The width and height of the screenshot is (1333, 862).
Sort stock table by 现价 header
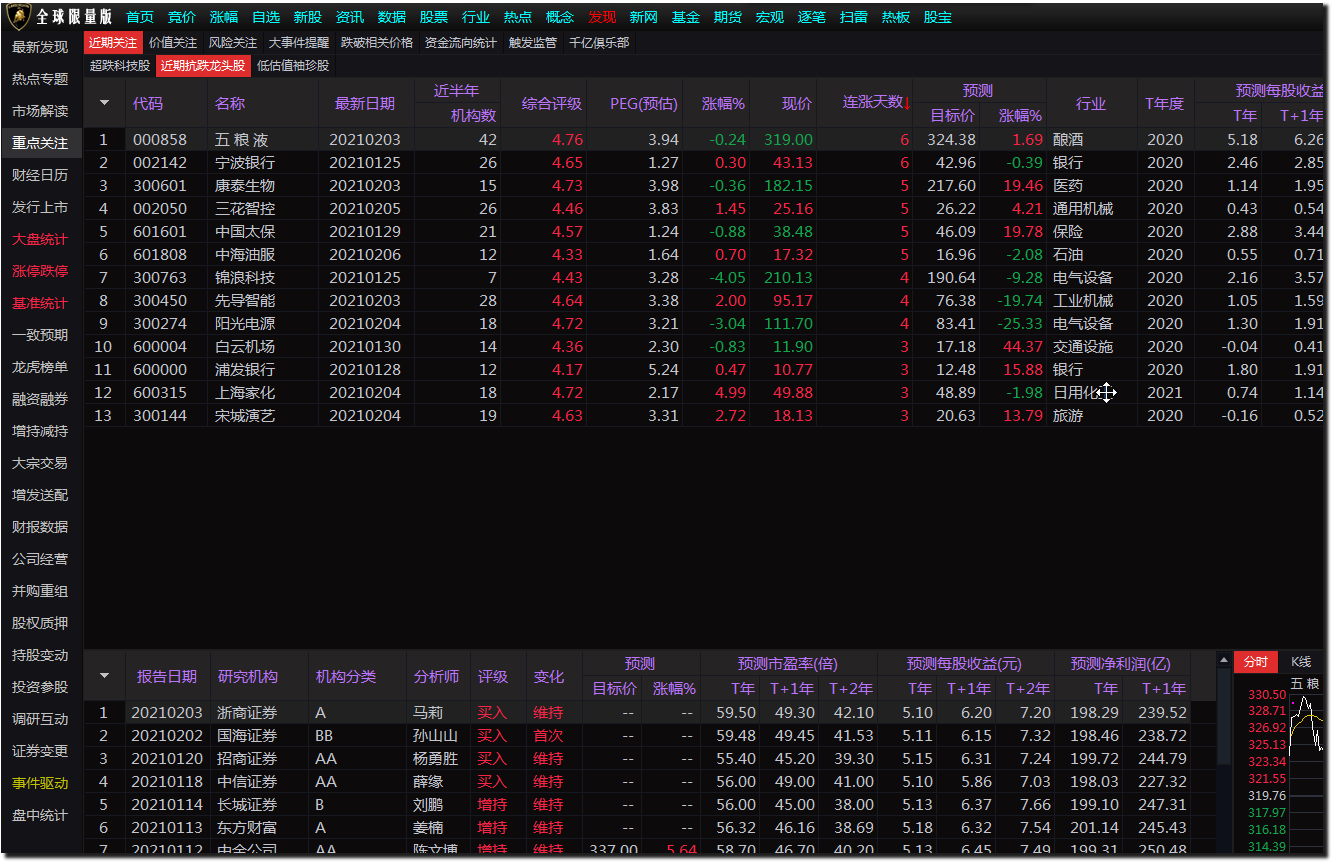coord(797,103)
